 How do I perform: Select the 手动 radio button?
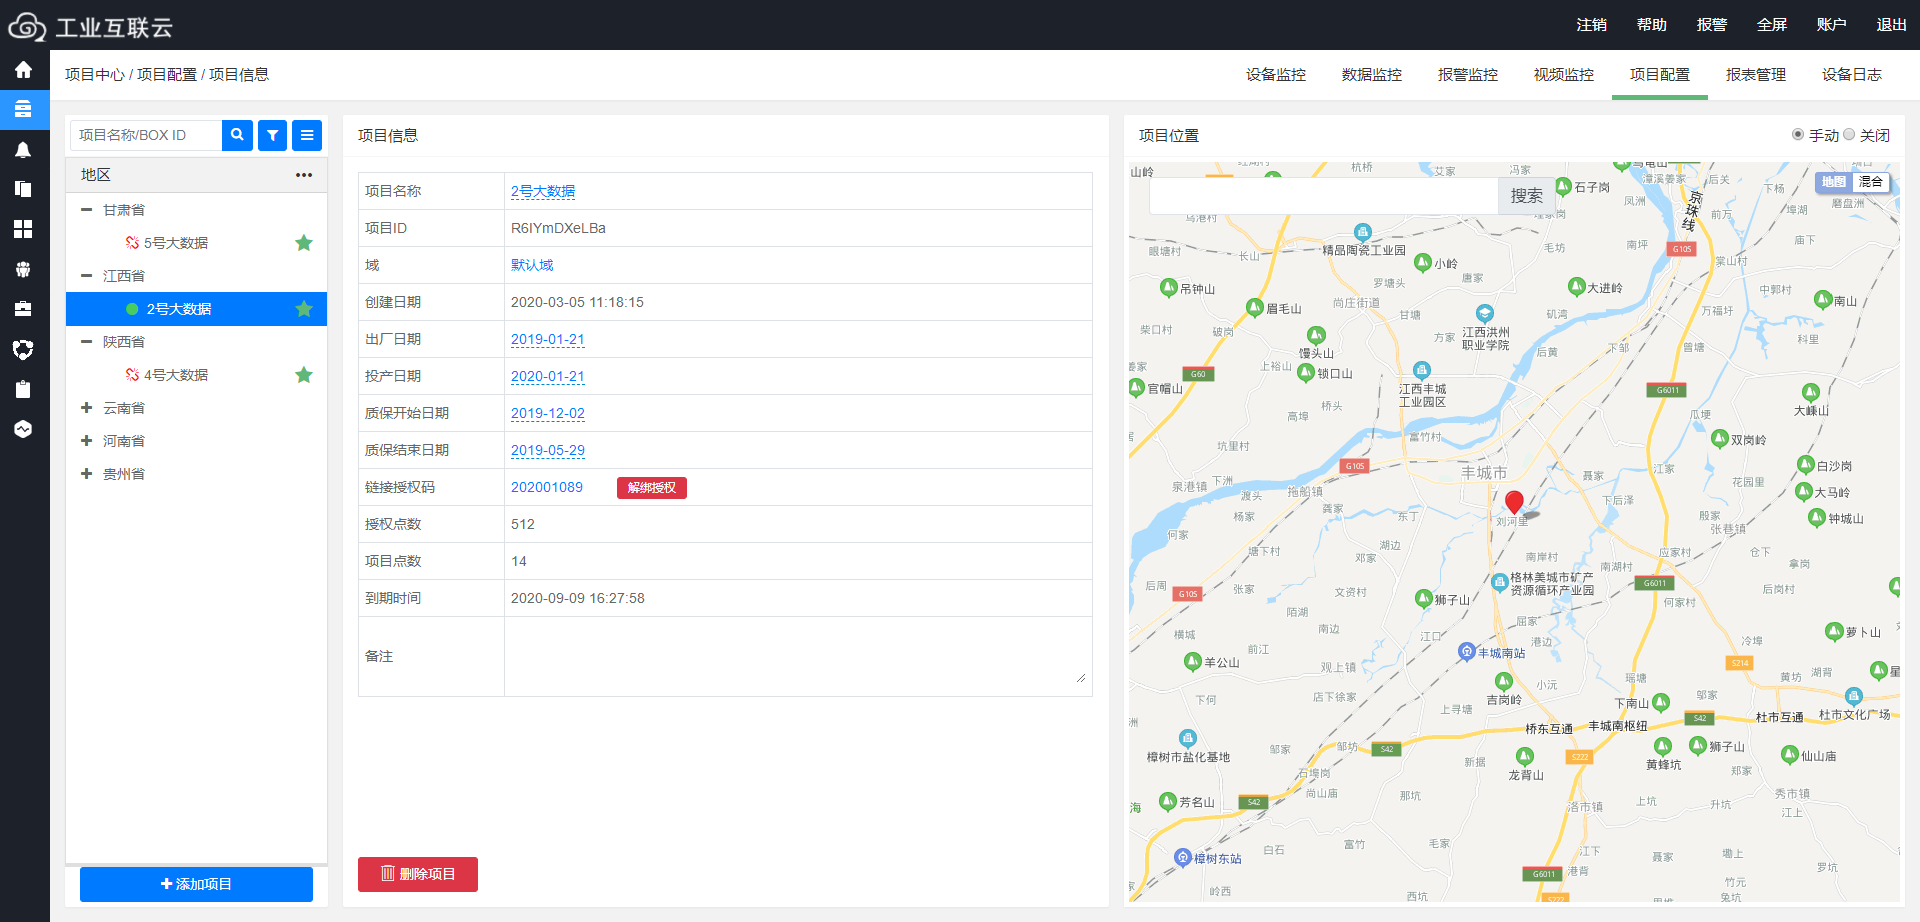[x=1798, y=135]
